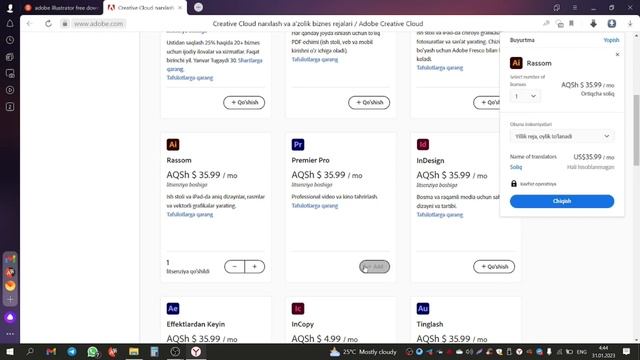Open WhatsApp from Windows taskbar
The width and height of the screenshot is (640, 360).
(x=93, y=351)
